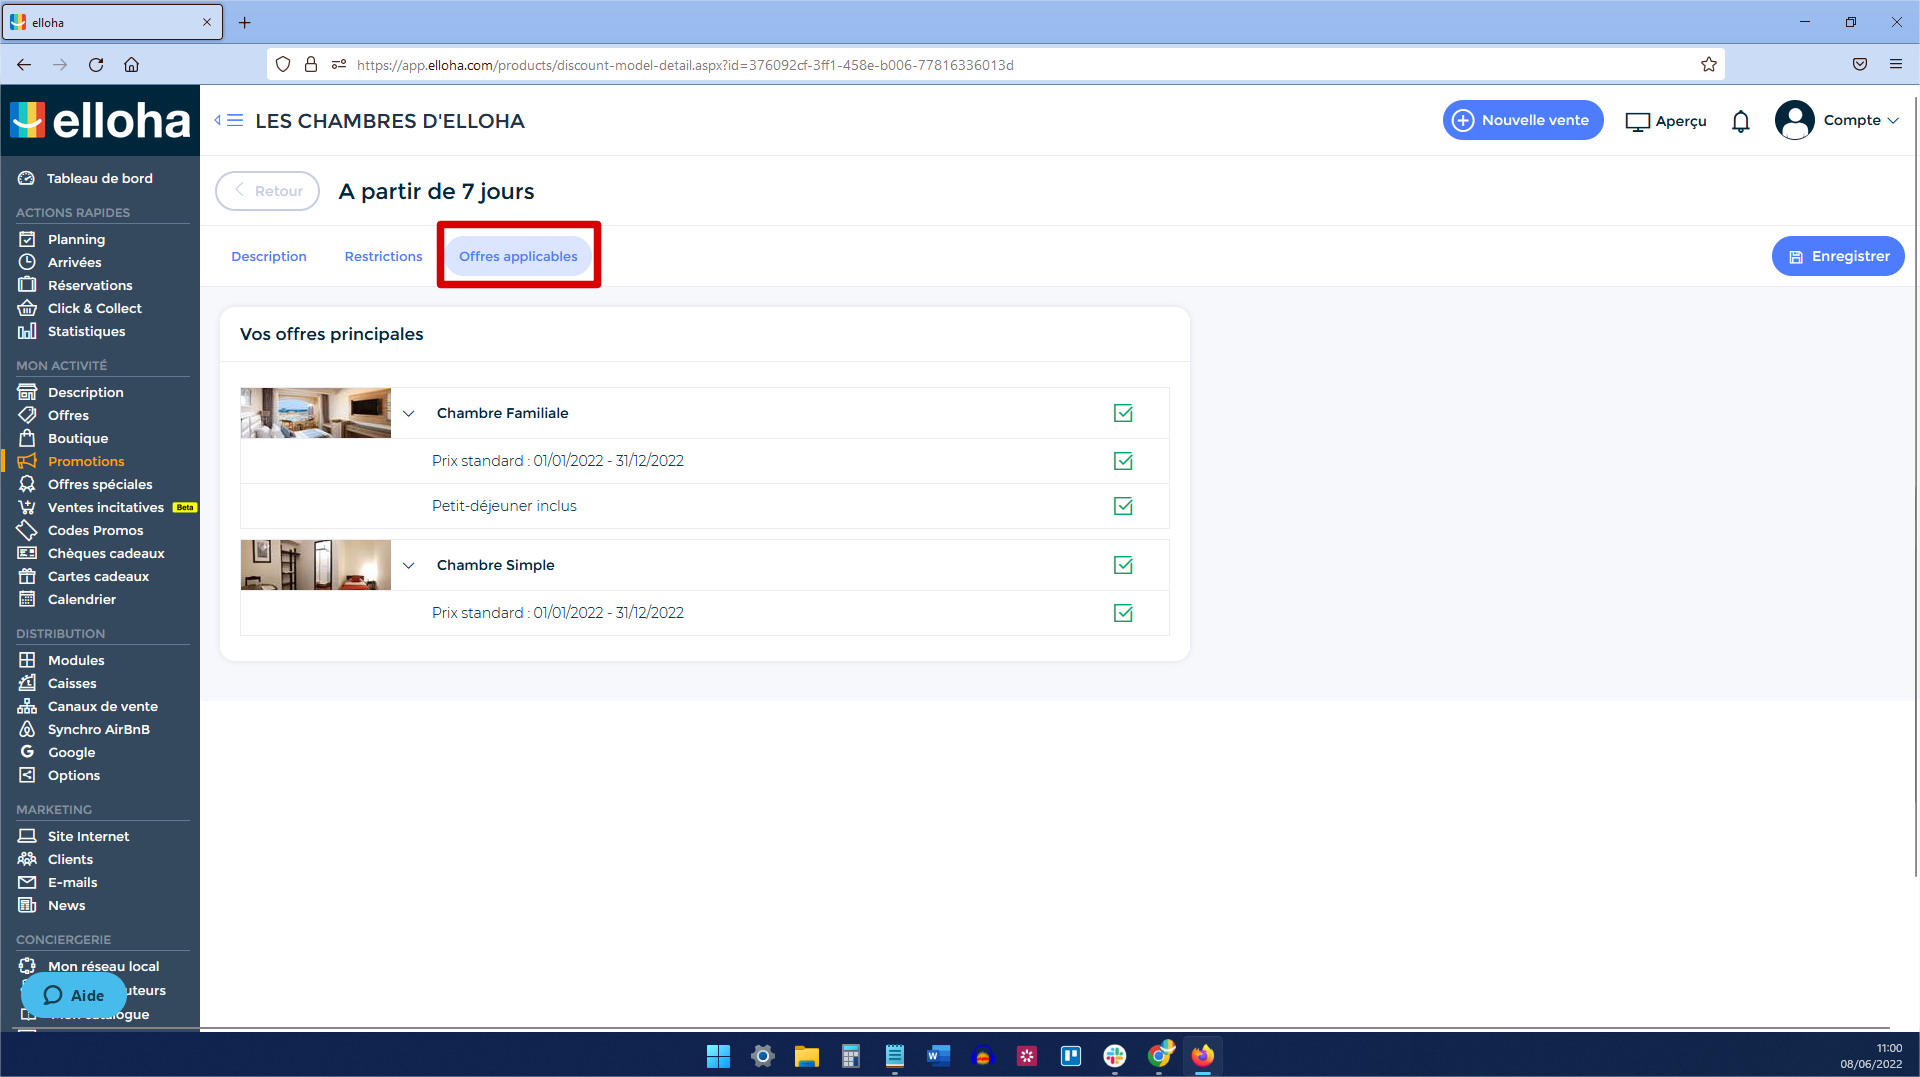Open the Aide chat button
1920x1077 pixels.
pyautogui.click(x=74, y=995)
